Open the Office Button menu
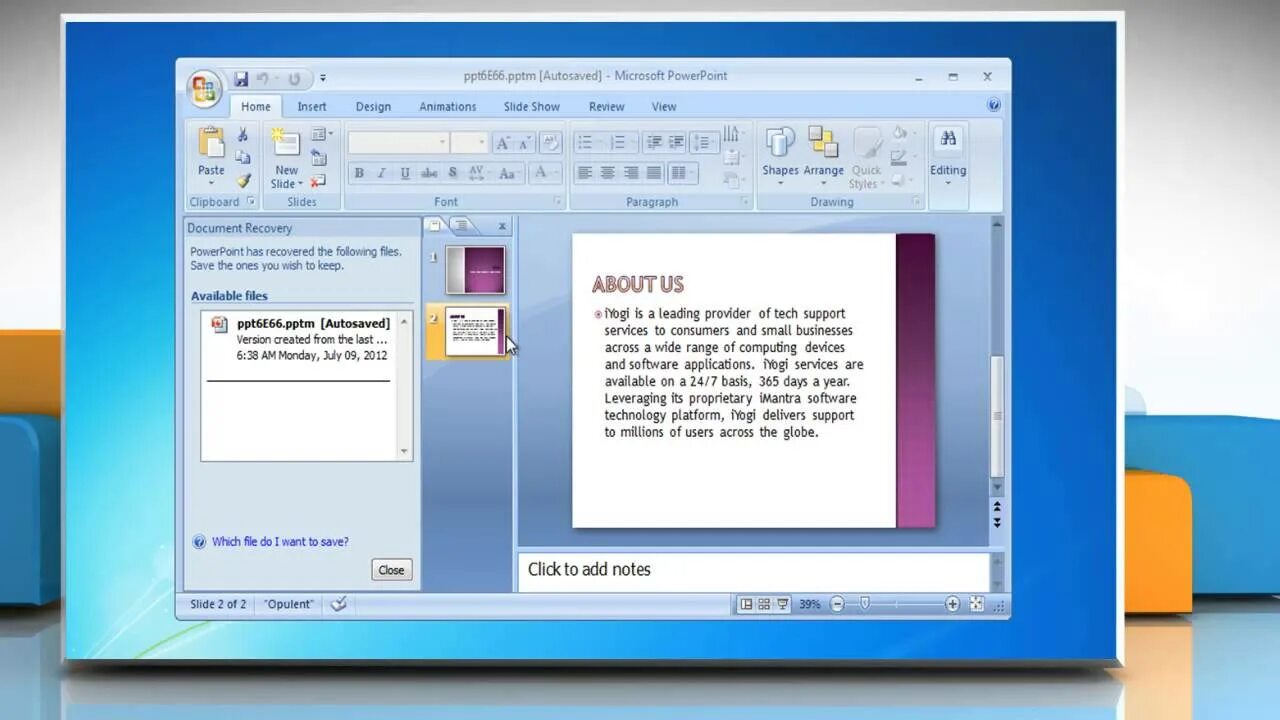The width and height of the screenshot is (1280, 720). click(205, 90)
